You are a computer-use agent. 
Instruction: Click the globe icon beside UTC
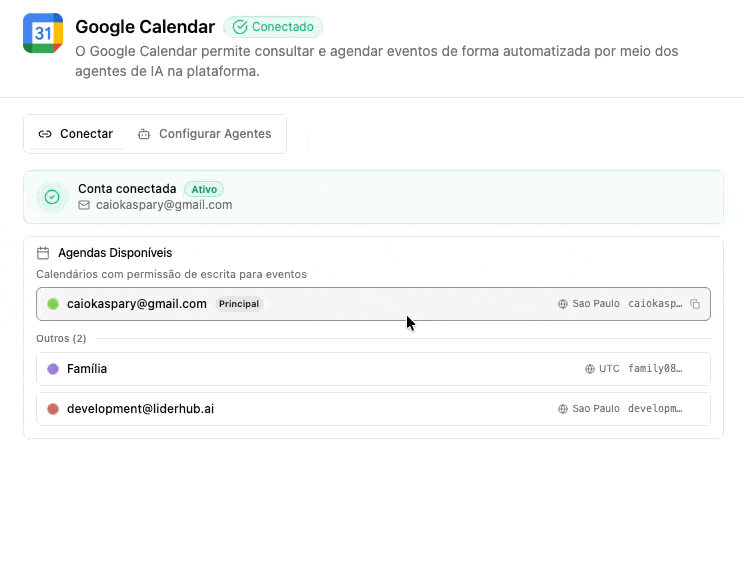590,369
